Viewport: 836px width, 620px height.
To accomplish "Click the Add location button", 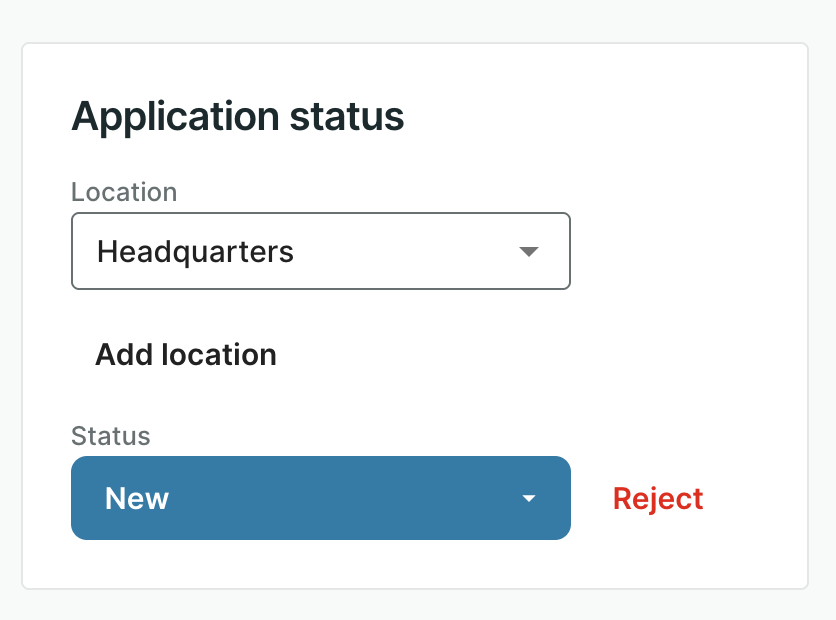I will pyautogui.click(x=186, y=355).
